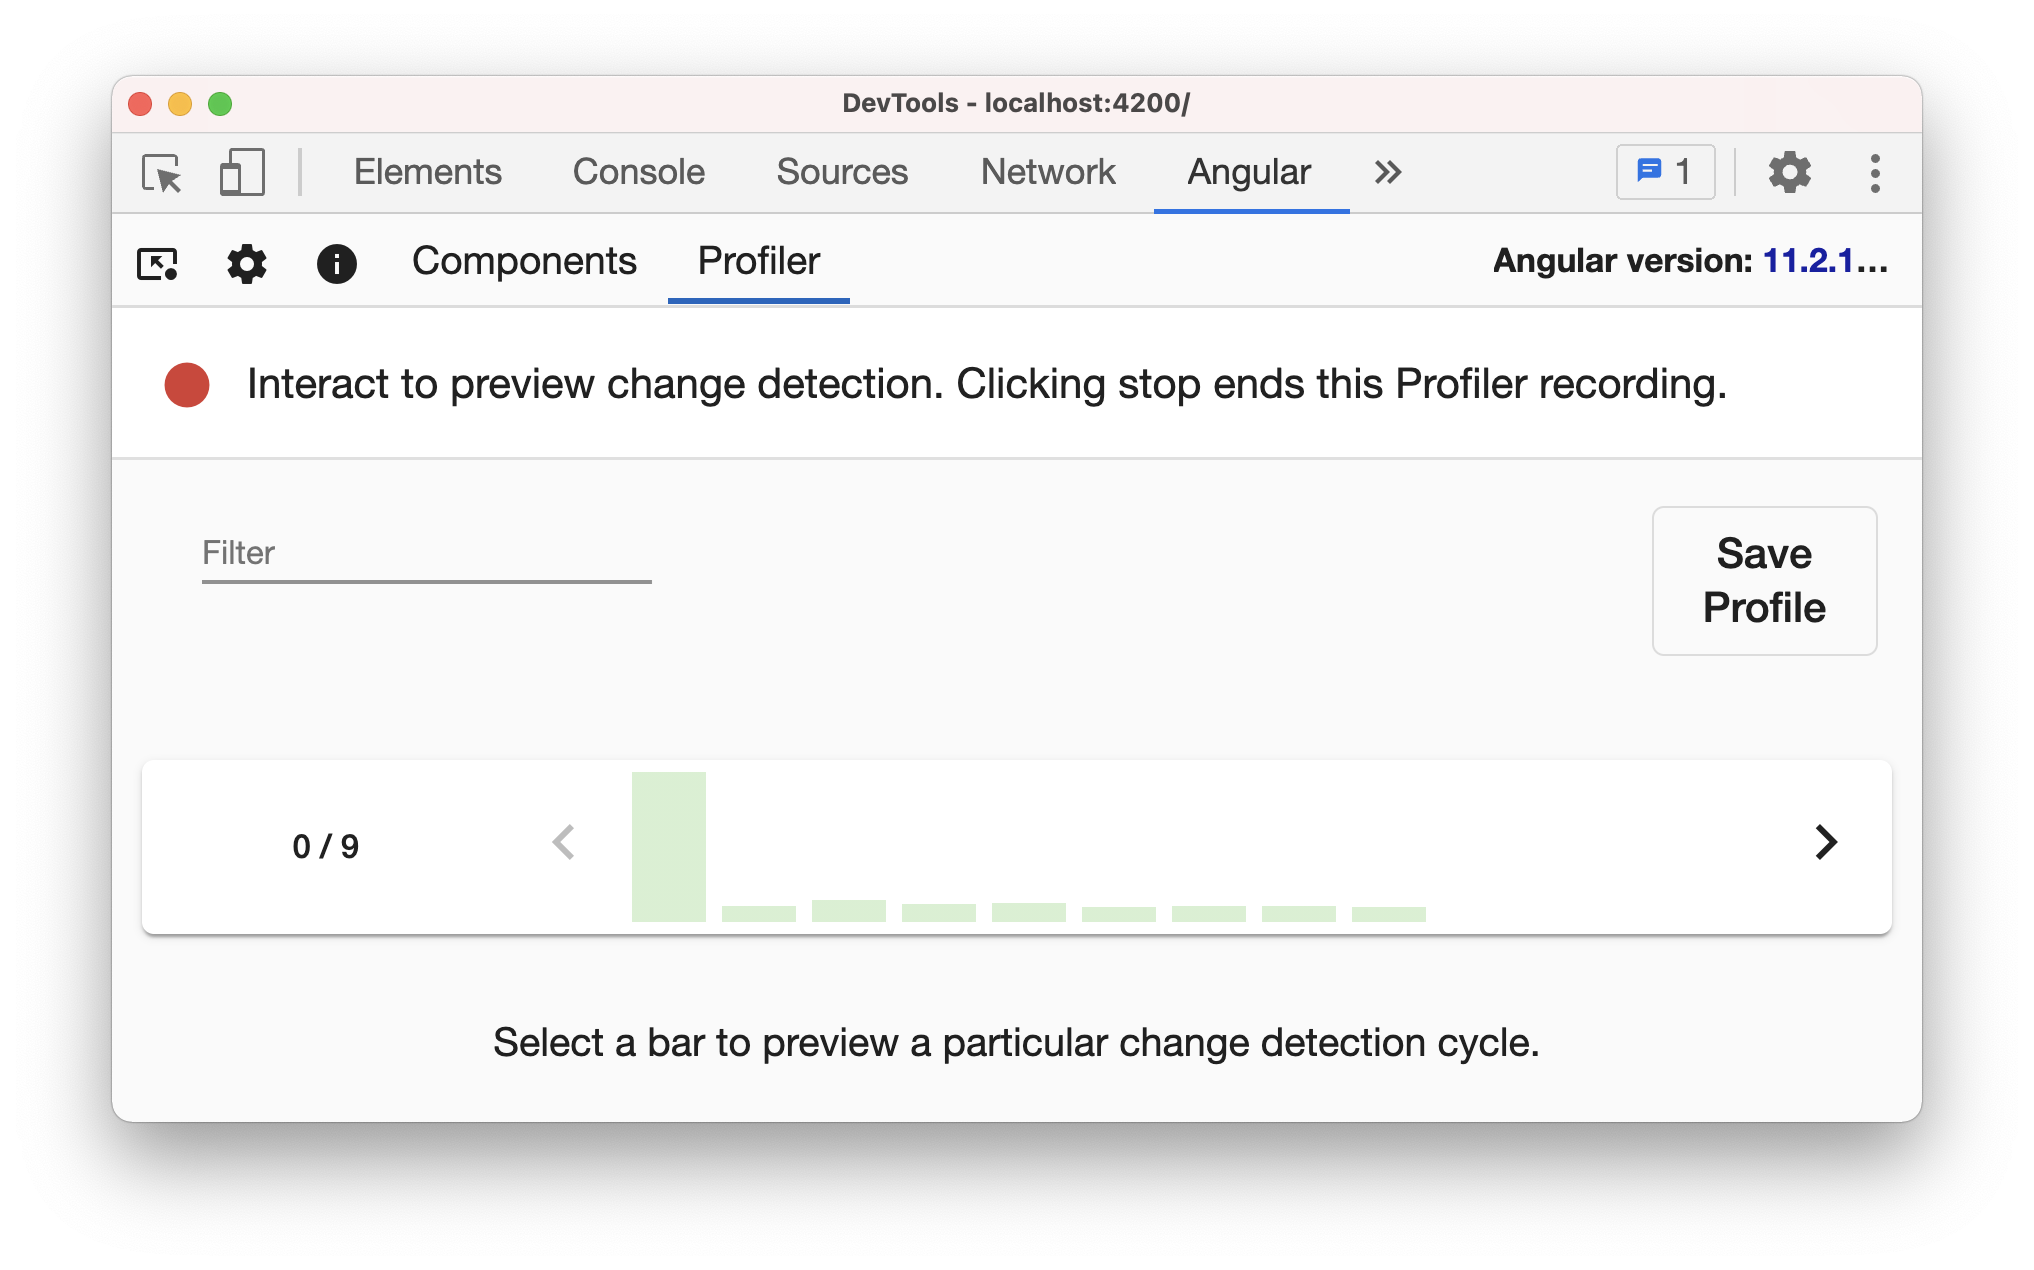Click the recording red dot indicator
The height and width of the screenshot is (1270, 2034).
(186, 385)
